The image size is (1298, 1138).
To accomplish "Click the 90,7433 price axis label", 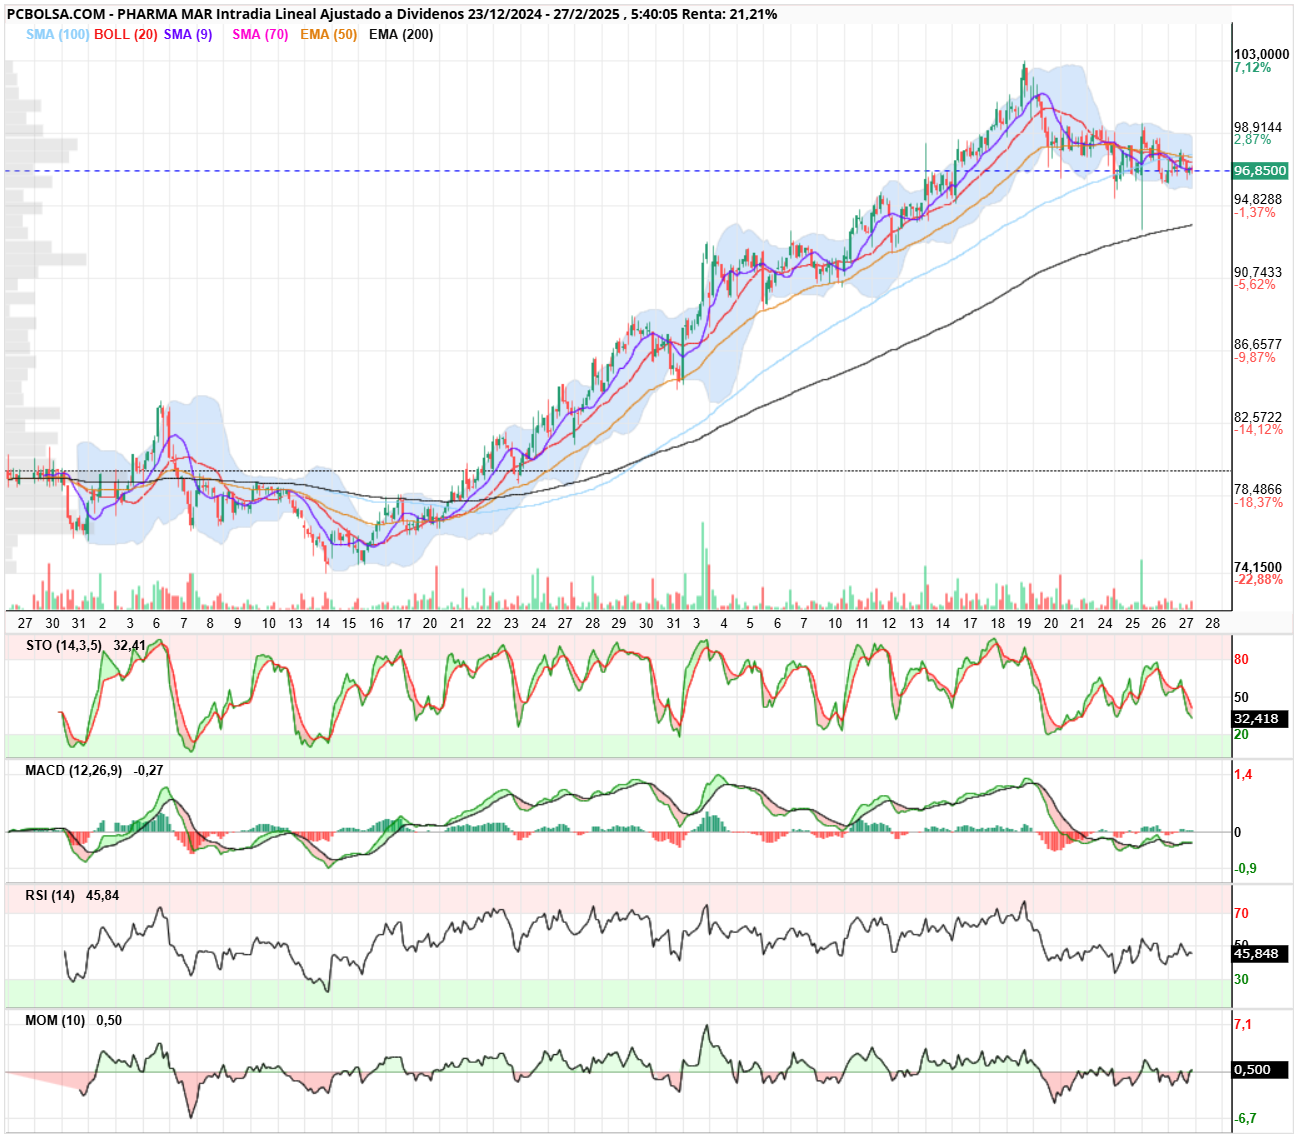I will [x=1257, y=272].
